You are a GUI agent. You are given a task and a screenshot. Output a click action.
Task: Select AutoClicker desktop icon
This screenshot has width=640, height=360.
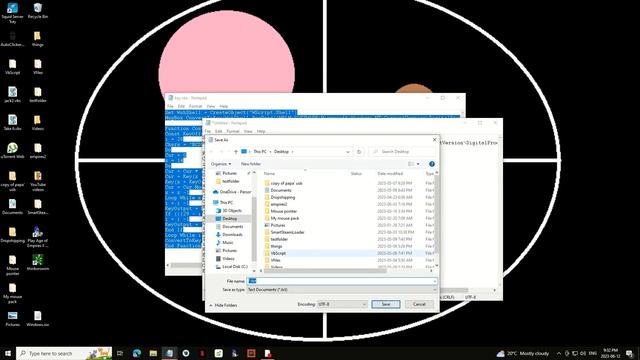click(12, 38)
